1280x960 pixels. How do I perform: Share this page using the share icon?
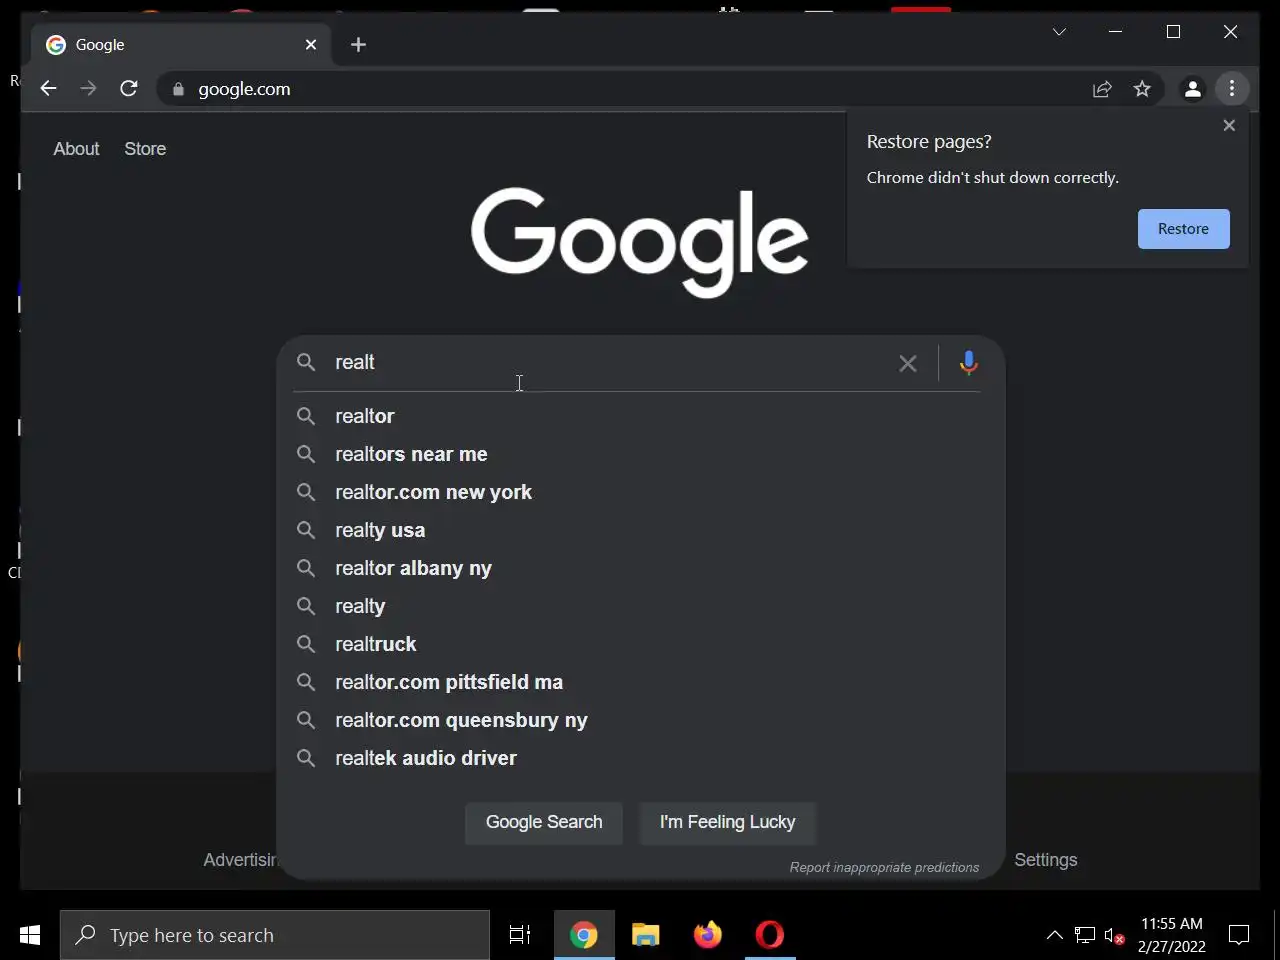pos(1102,89)
